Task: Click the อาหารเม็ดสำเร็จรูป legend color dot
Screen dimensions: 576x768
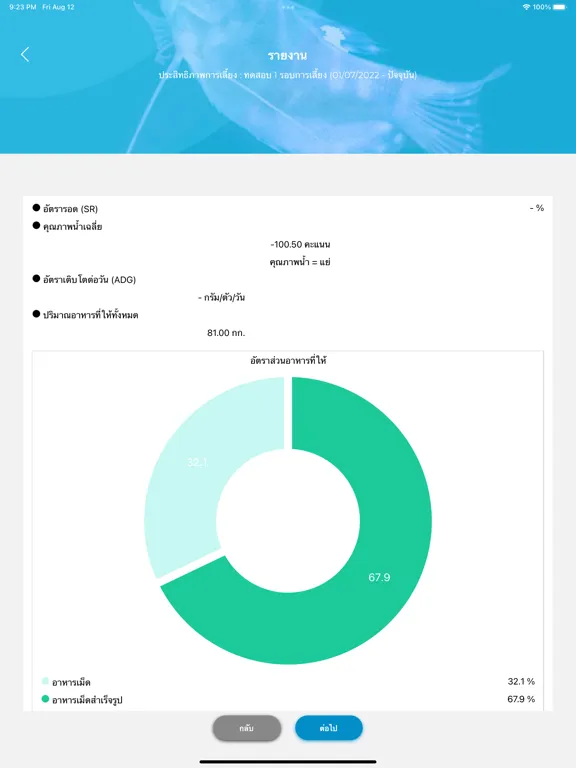Action: (x=46, y=699)
